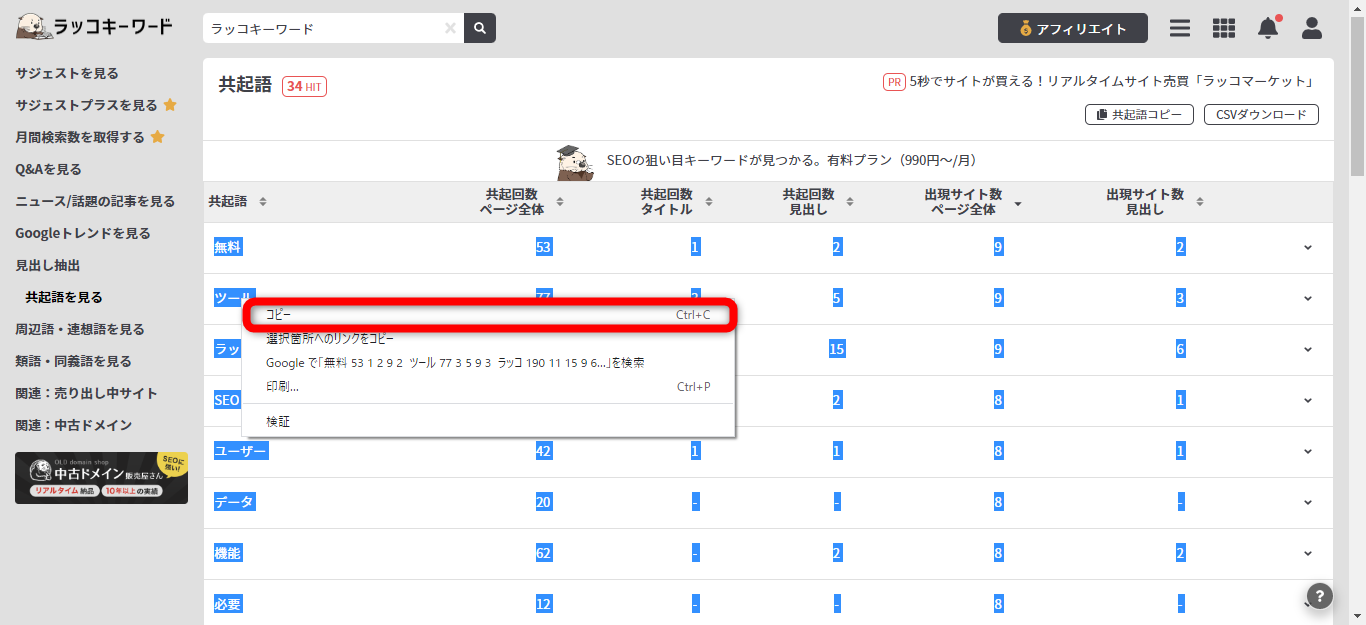Expand the 無料 row chevron
The height and width of the screenshot is (625, 1366).
click(x=1308, y=248)
